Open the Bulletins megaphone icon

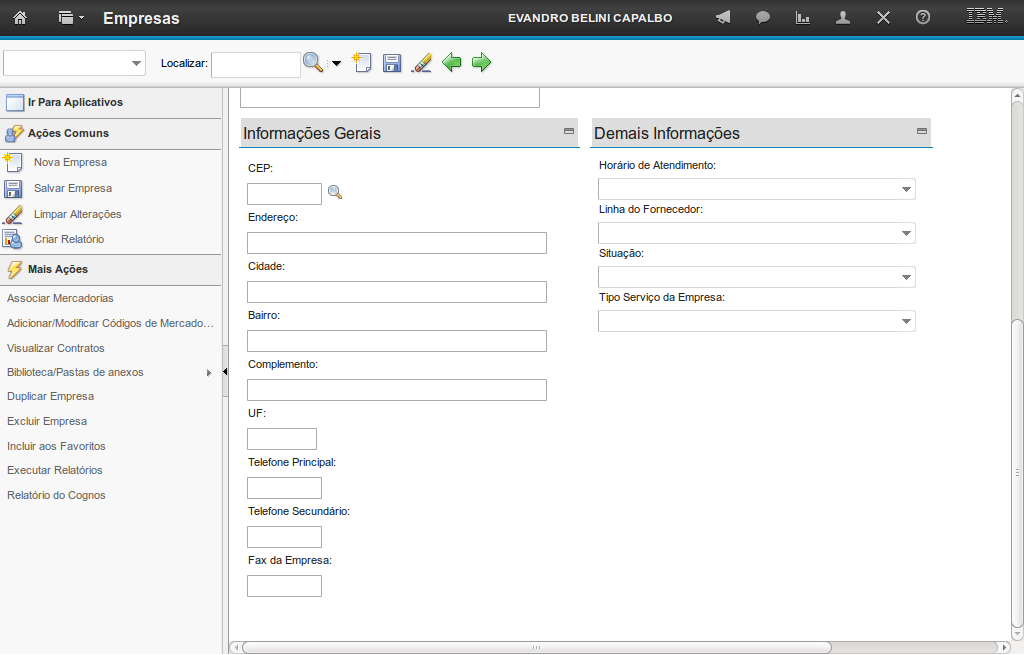[723, 18]
